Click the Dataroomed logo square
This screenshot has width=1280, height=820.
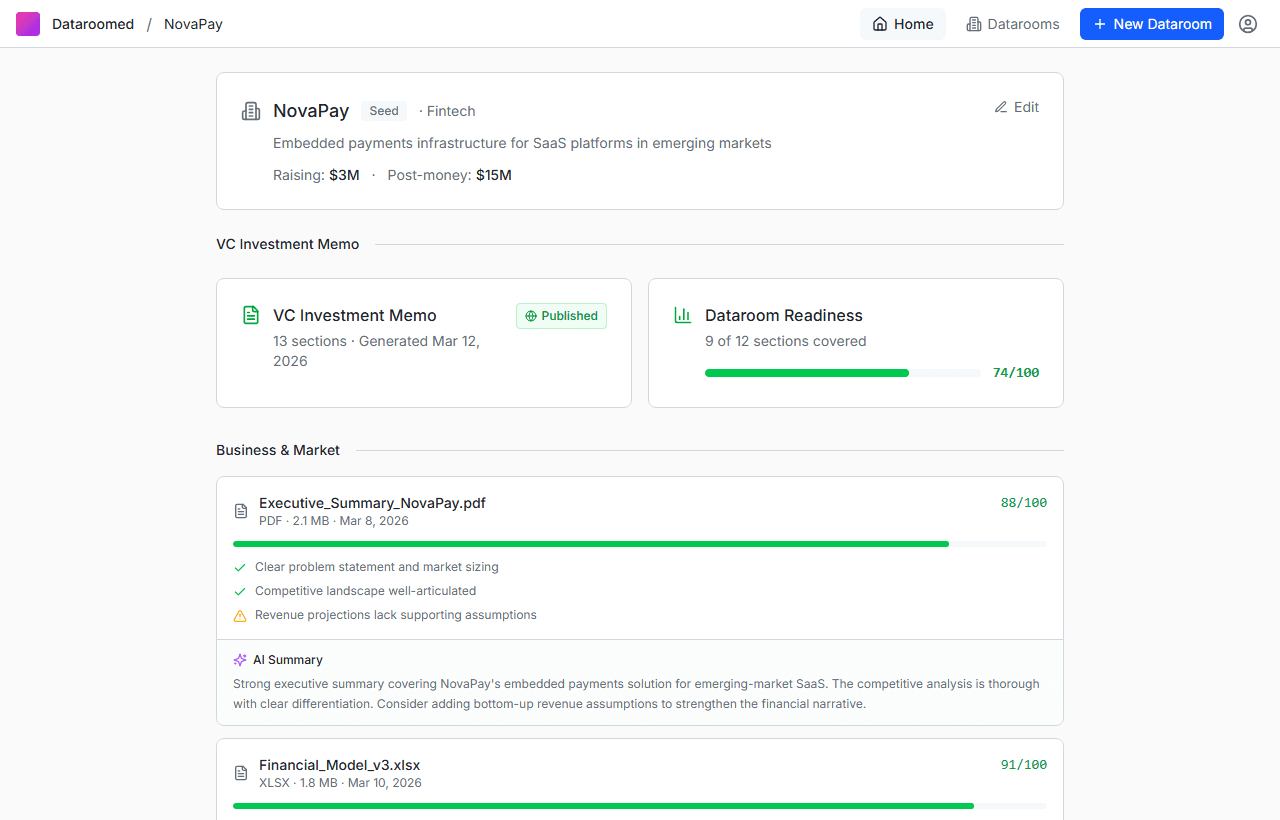27,23
